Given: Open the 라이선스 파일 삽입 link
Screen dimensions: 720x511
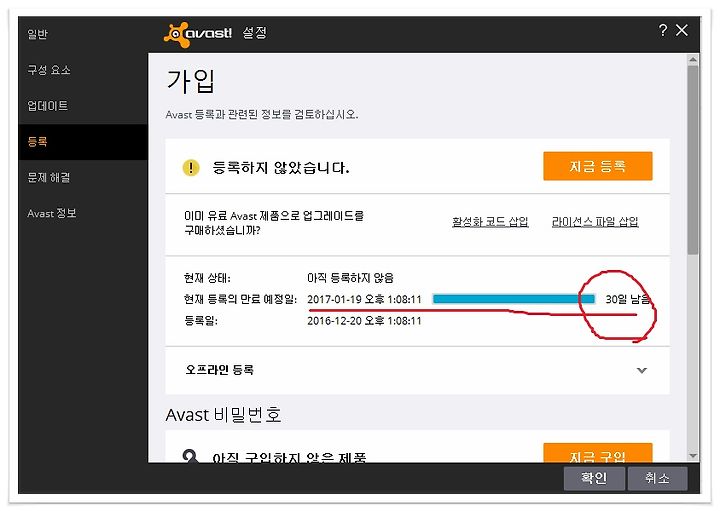Looking at the screenshot, I should (595, 222).
